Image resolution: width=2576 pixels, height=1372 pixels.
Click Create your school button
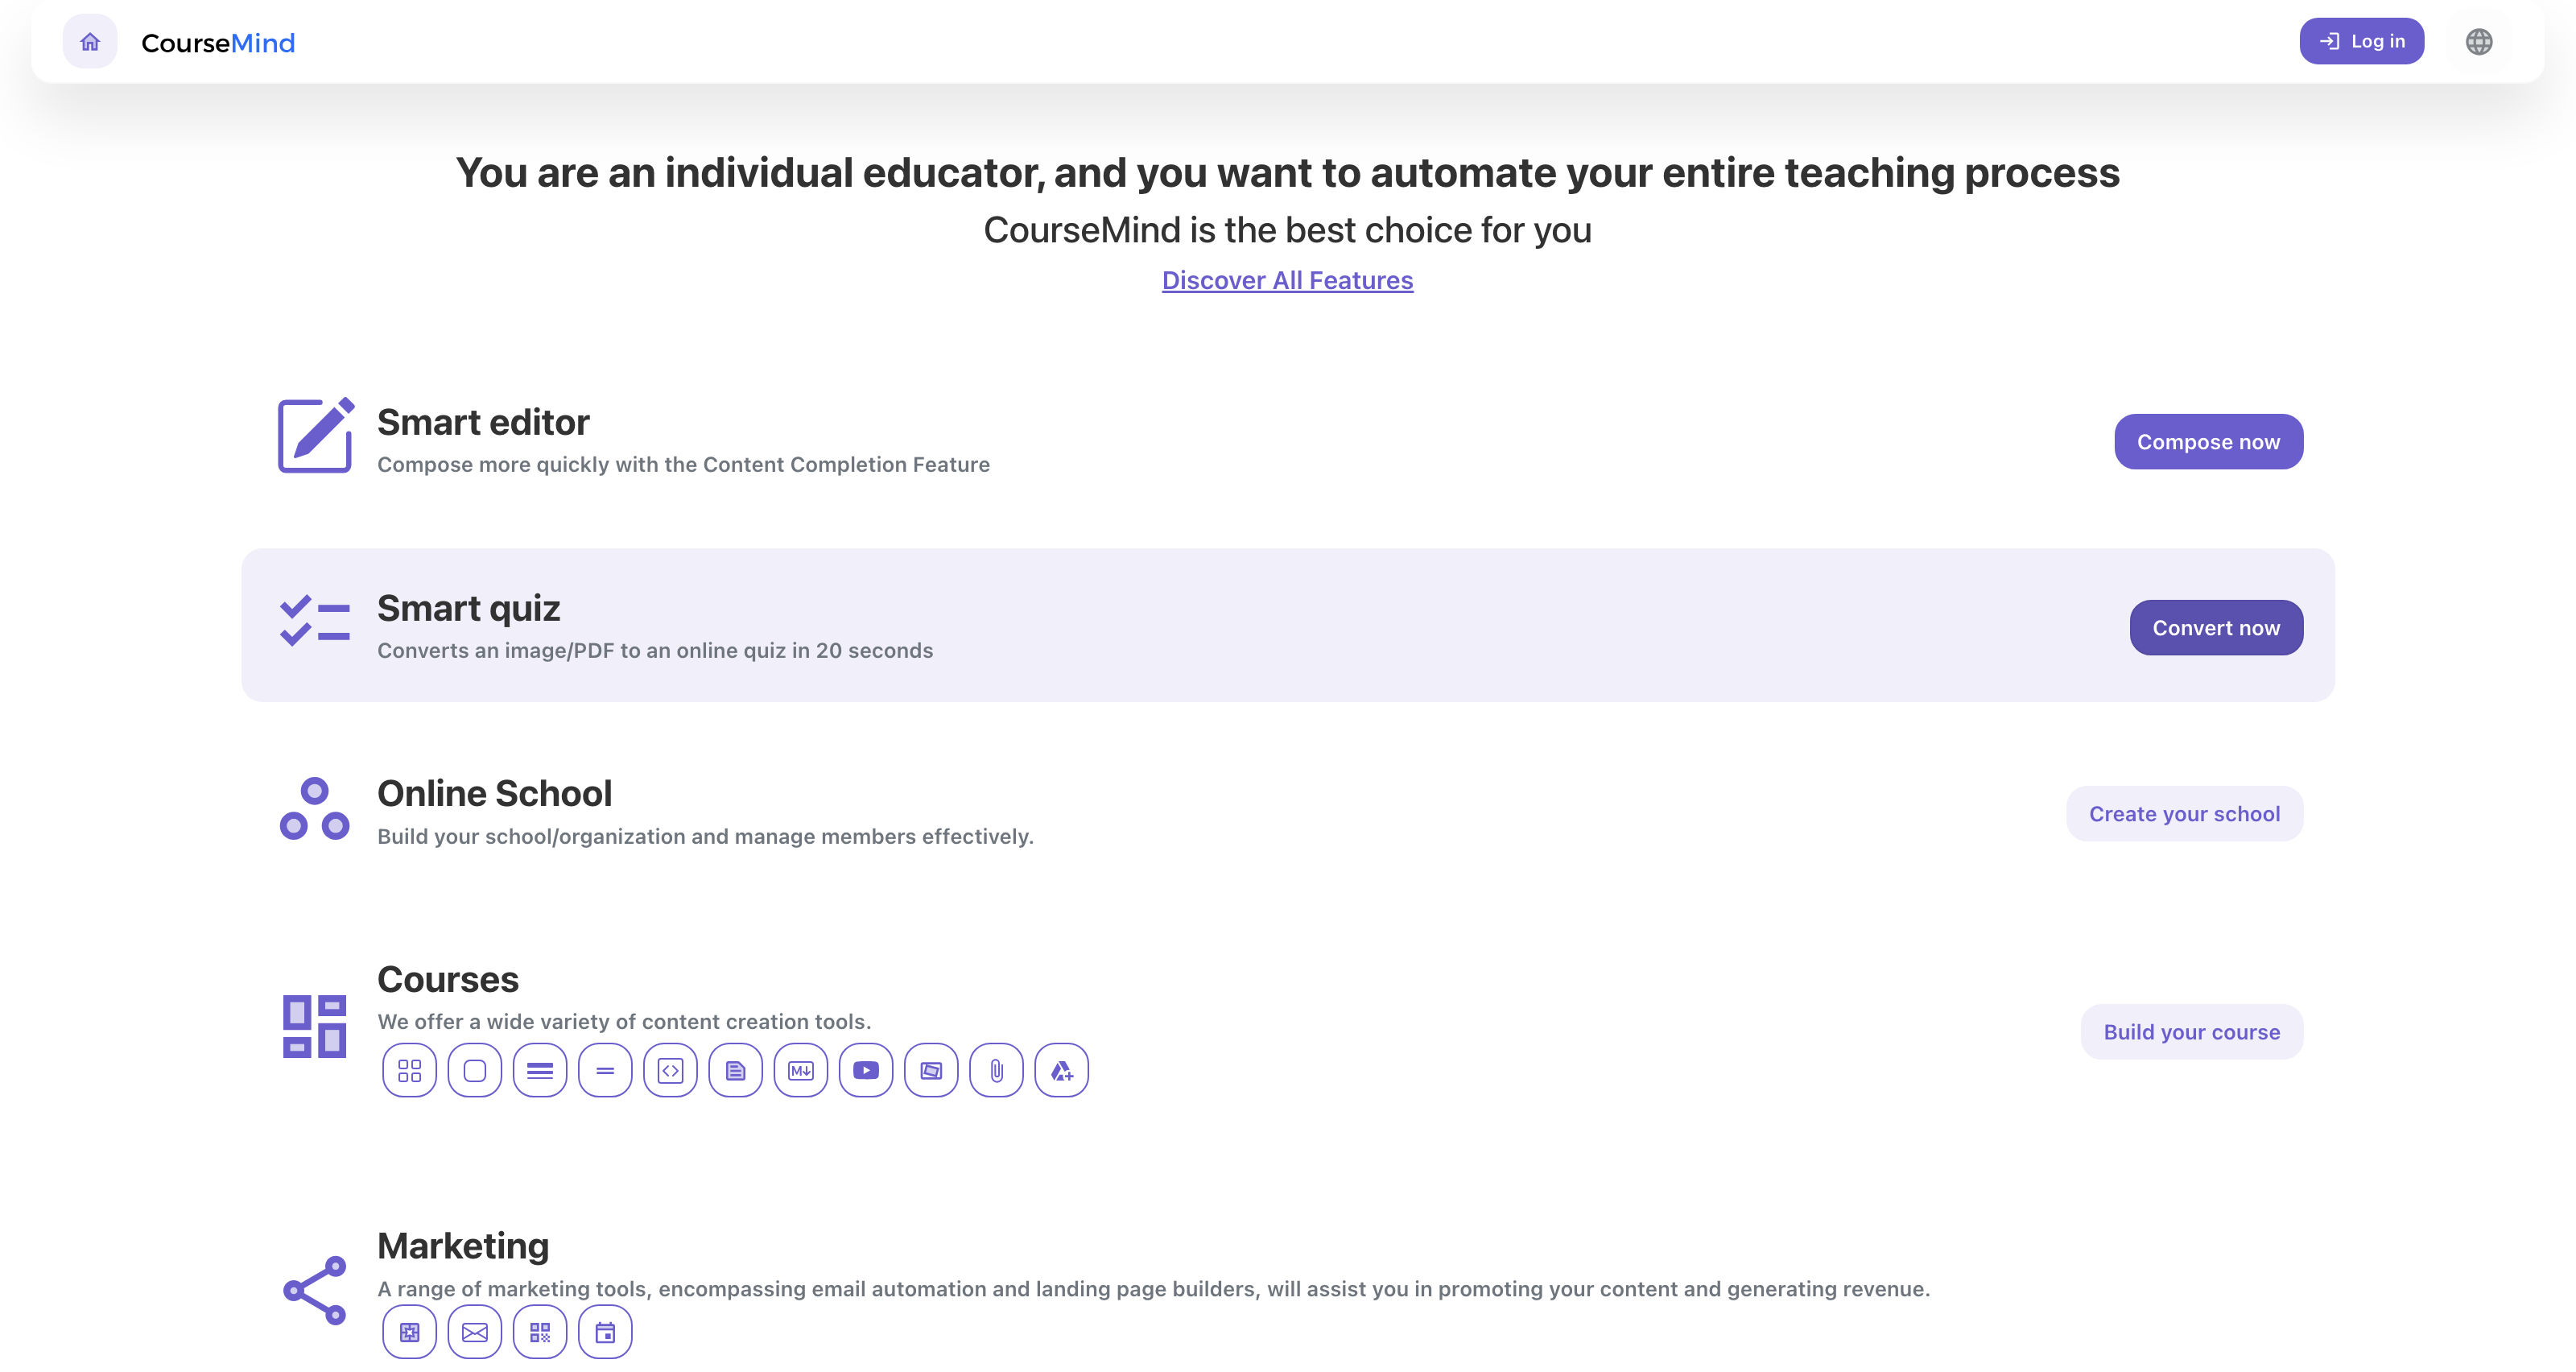[x=2184, y=813]
